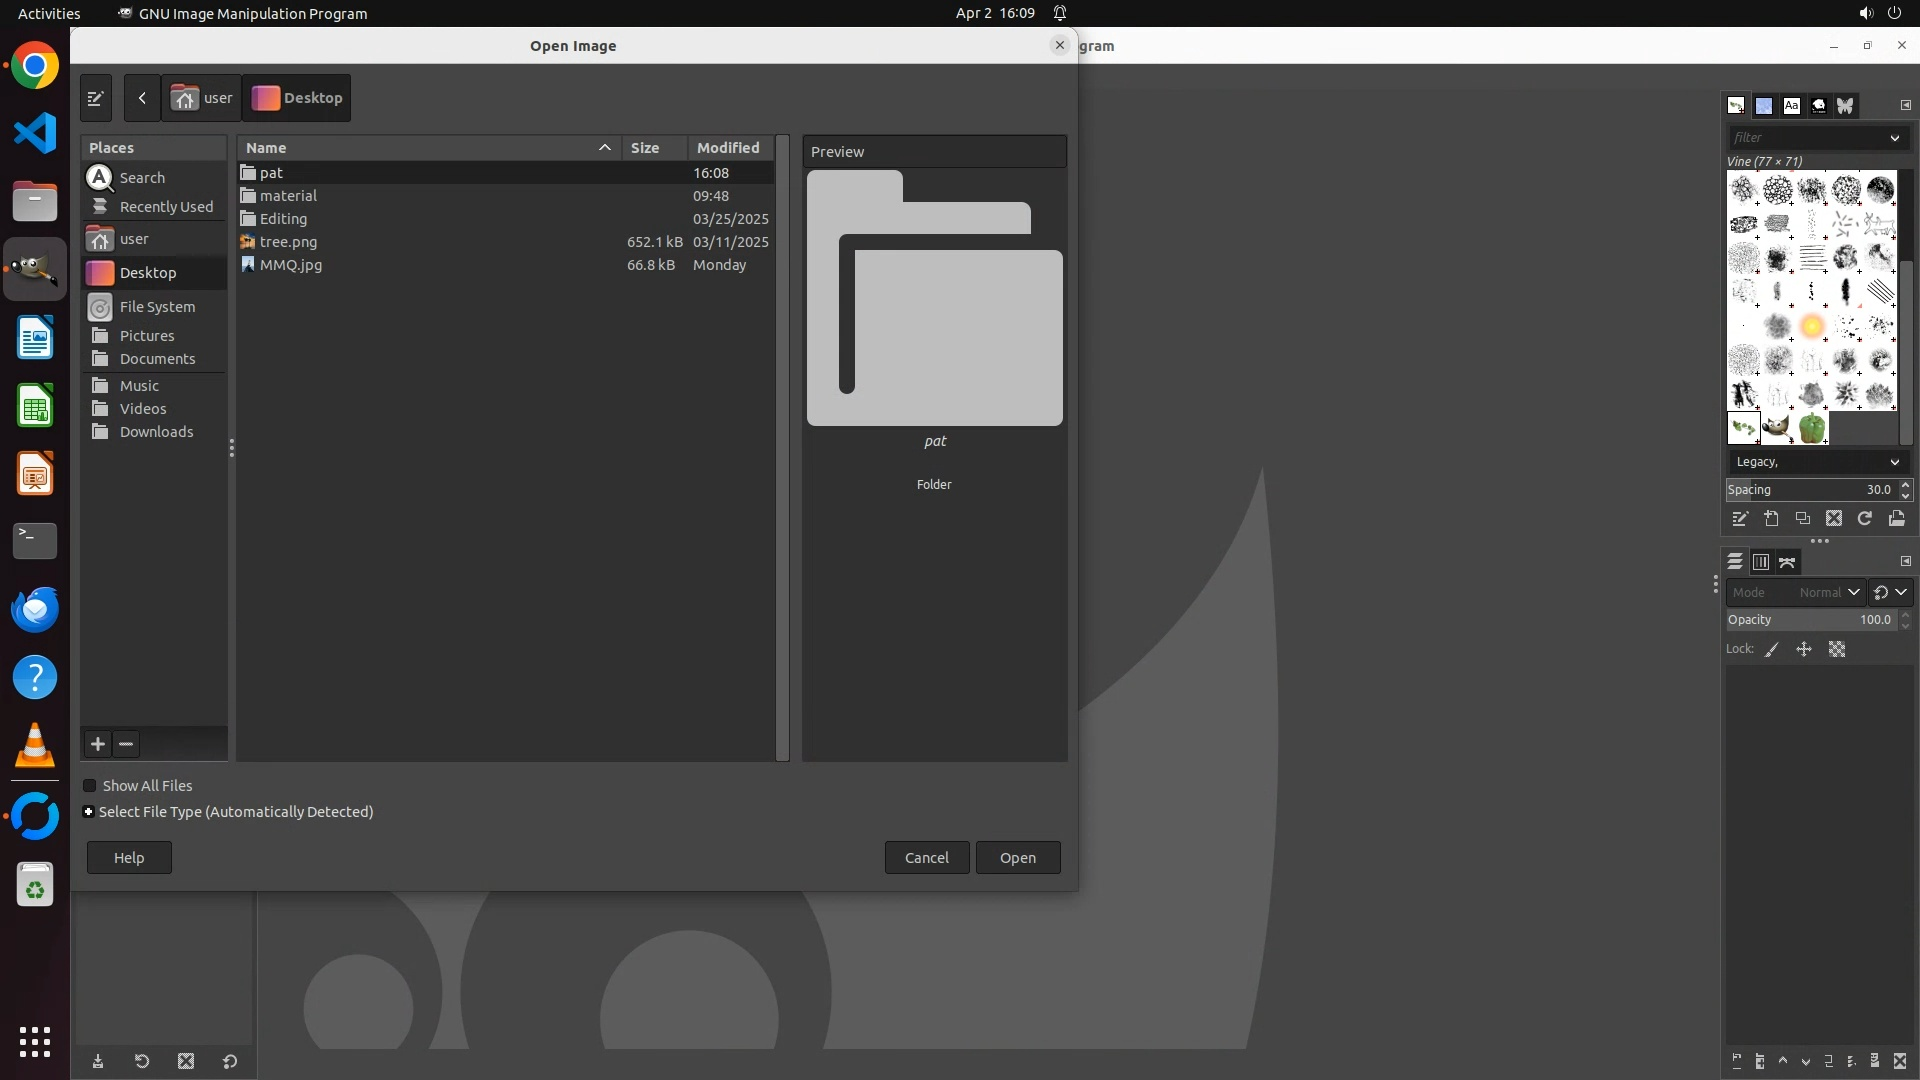The width and height of the screenshot is (1920, 1080).
Task: Open the Paths tab icon
Action: pos(1787,562)
